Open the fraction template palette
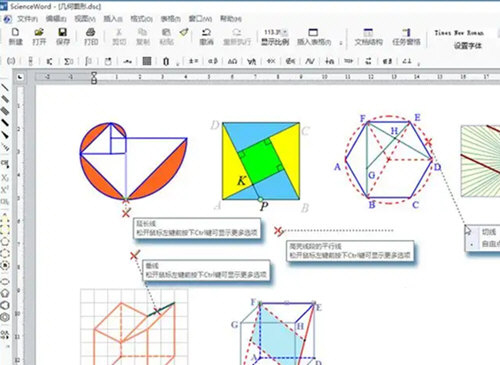Viewport: 500px width, 365px height. (31, 61)
